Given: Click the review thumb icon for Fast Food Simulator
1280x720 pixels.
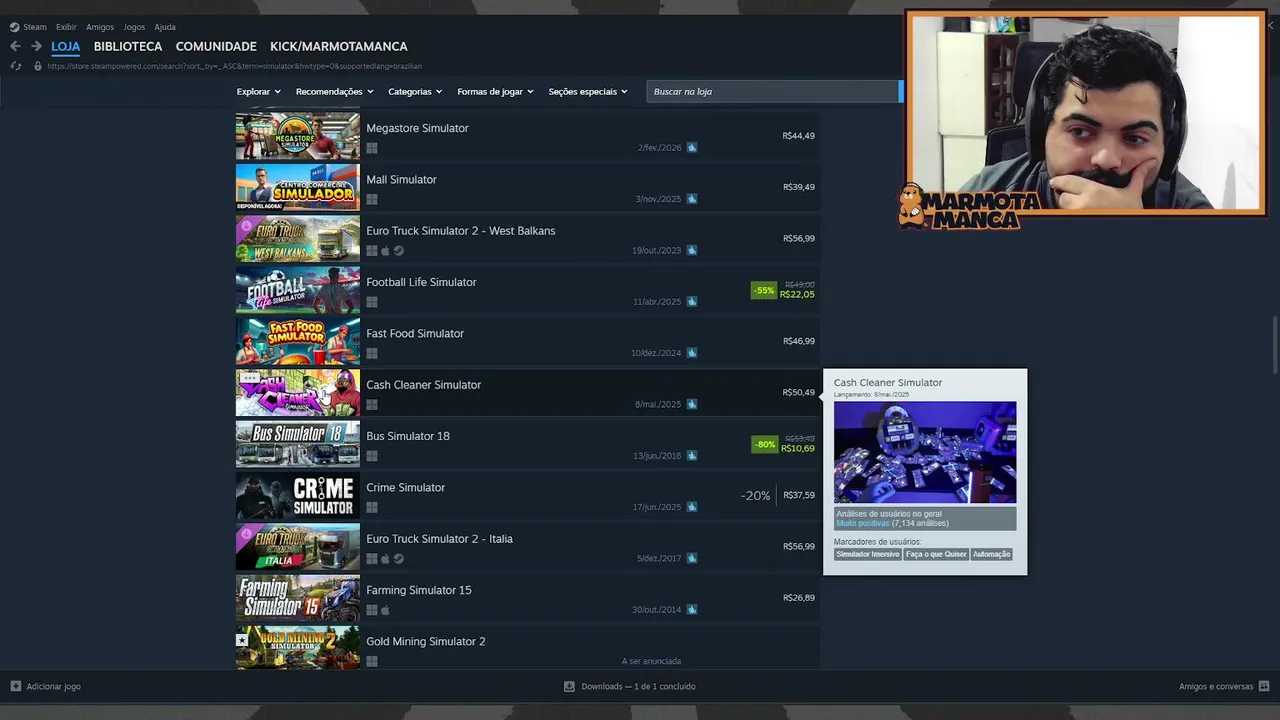Looking at the screenshot, I should [x=692, y=353].
